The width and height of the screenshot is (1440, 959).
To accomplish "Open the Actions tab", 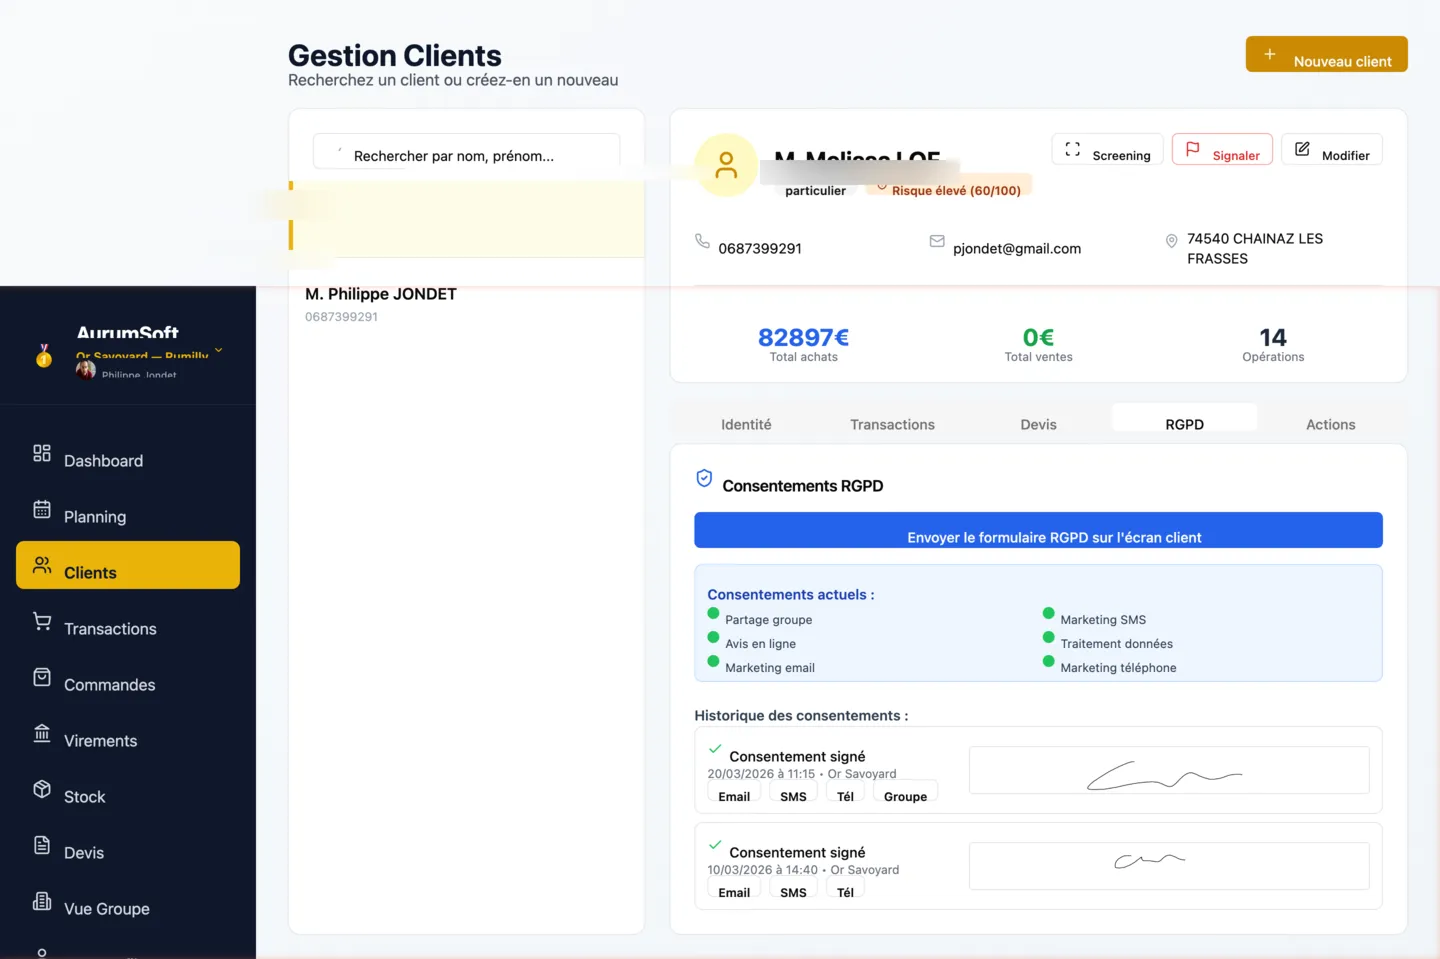I will point(1330,424).
